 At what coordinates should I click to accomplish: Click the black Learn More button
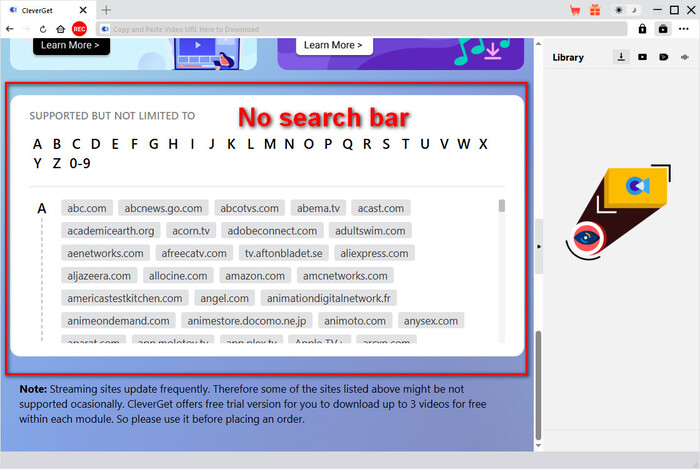(71, 46)
